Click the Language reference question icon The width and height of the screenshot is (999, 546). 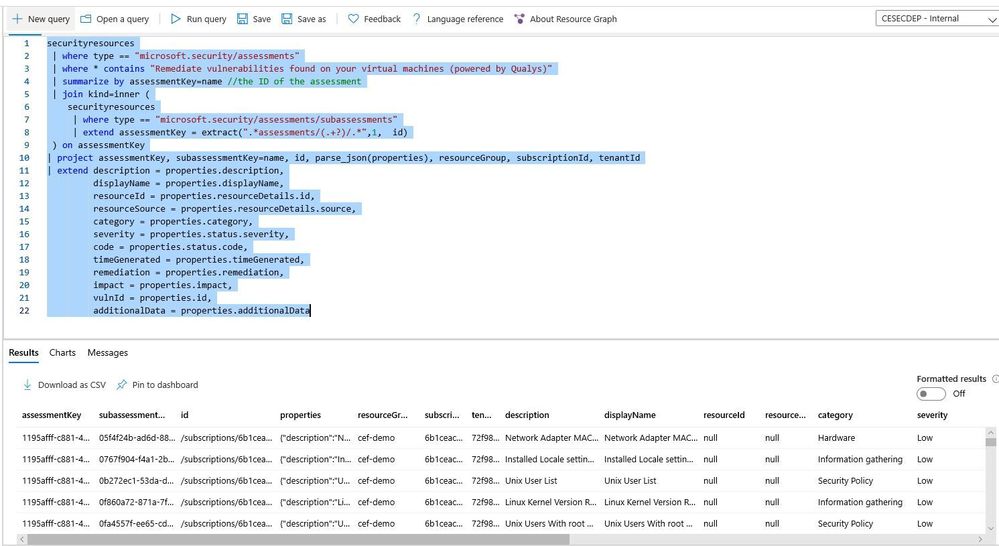[x=417, y=19]
